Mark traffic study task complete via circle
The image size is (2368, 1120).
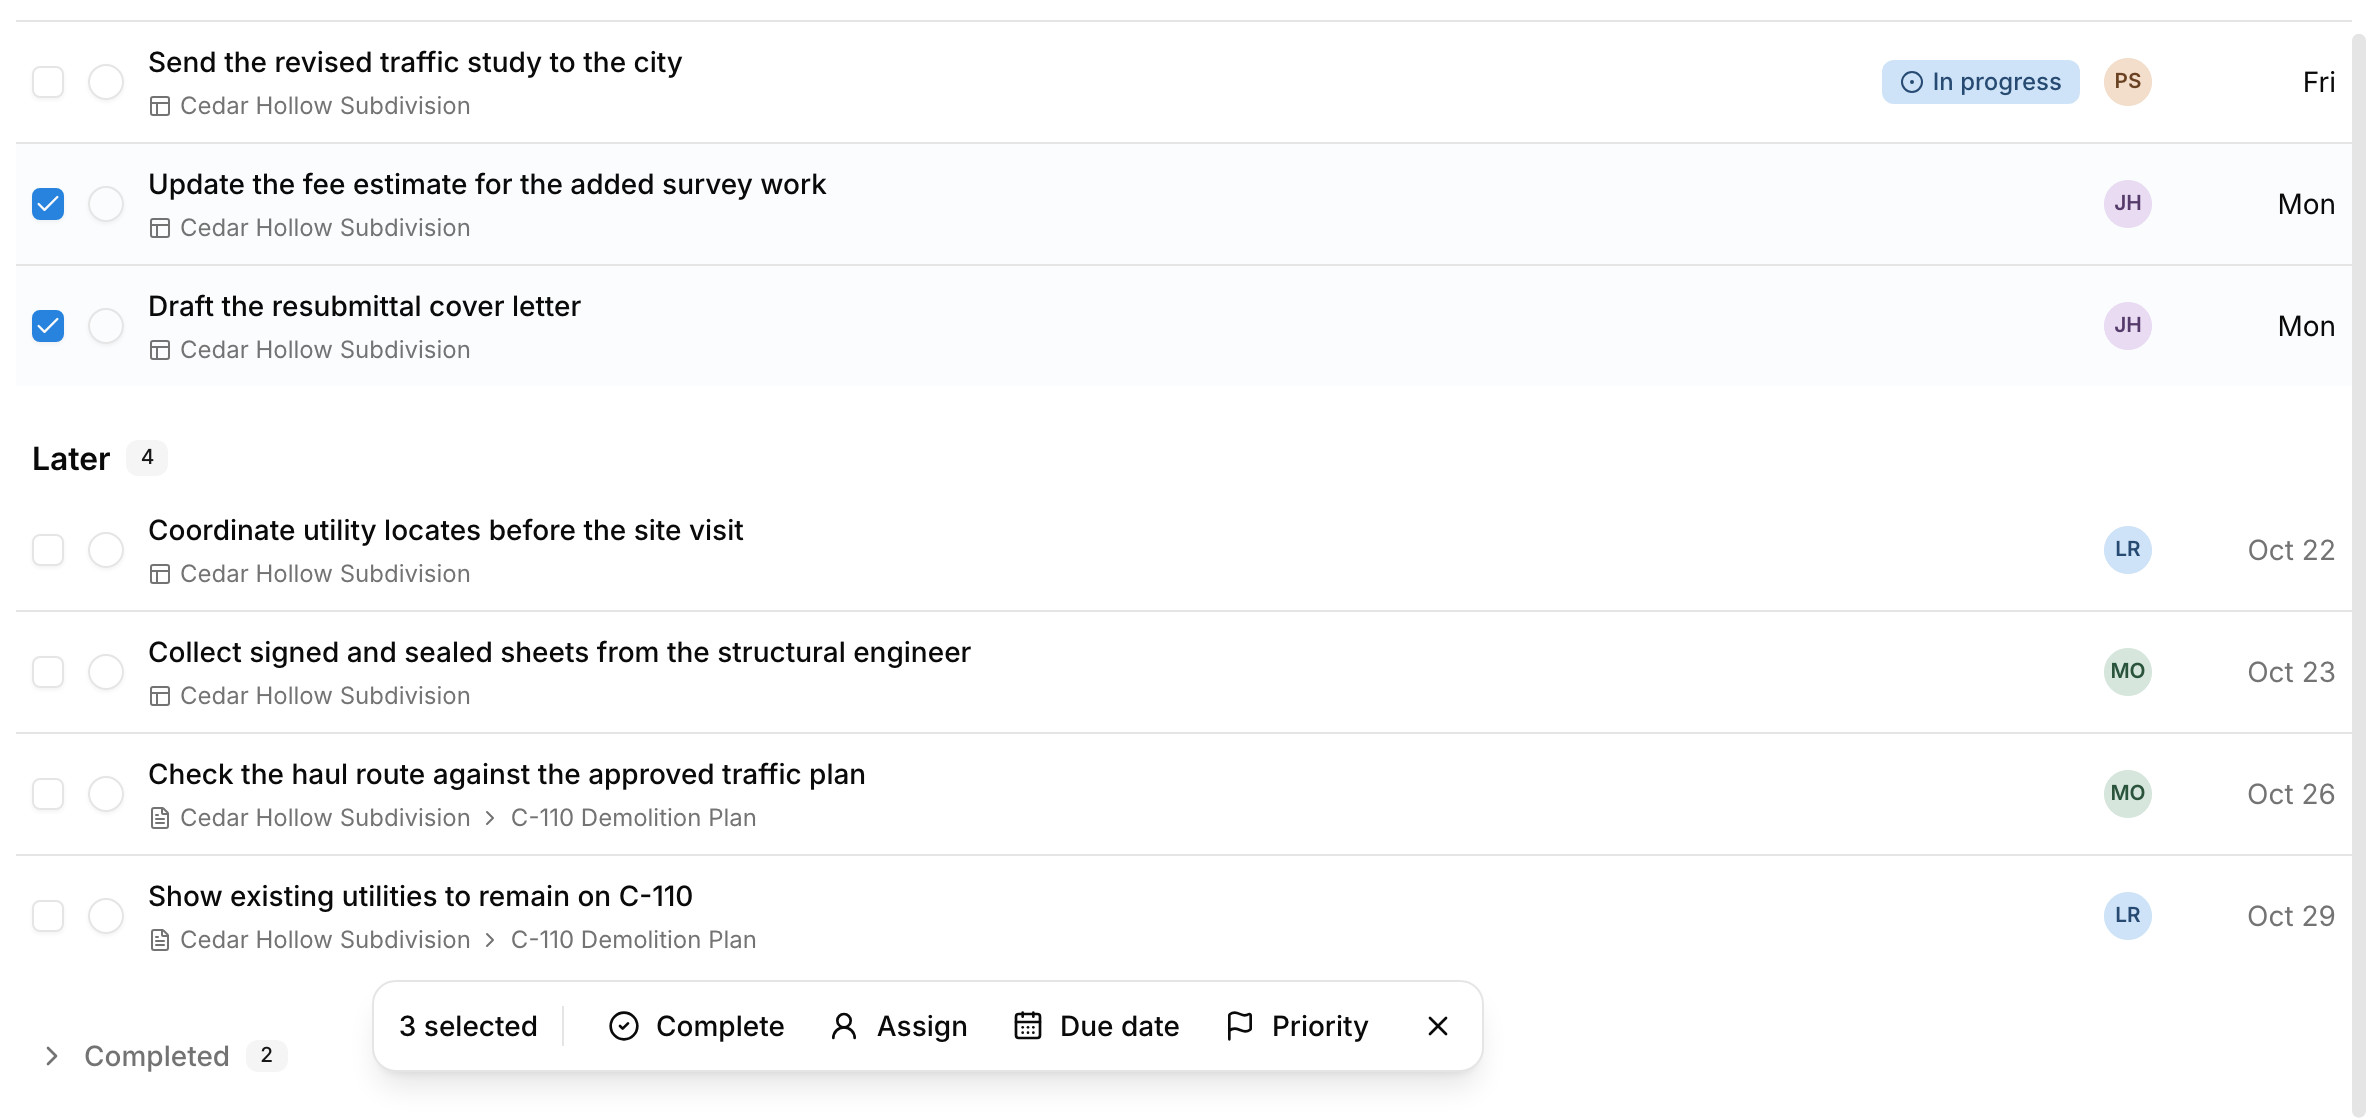tap(106, 82)
